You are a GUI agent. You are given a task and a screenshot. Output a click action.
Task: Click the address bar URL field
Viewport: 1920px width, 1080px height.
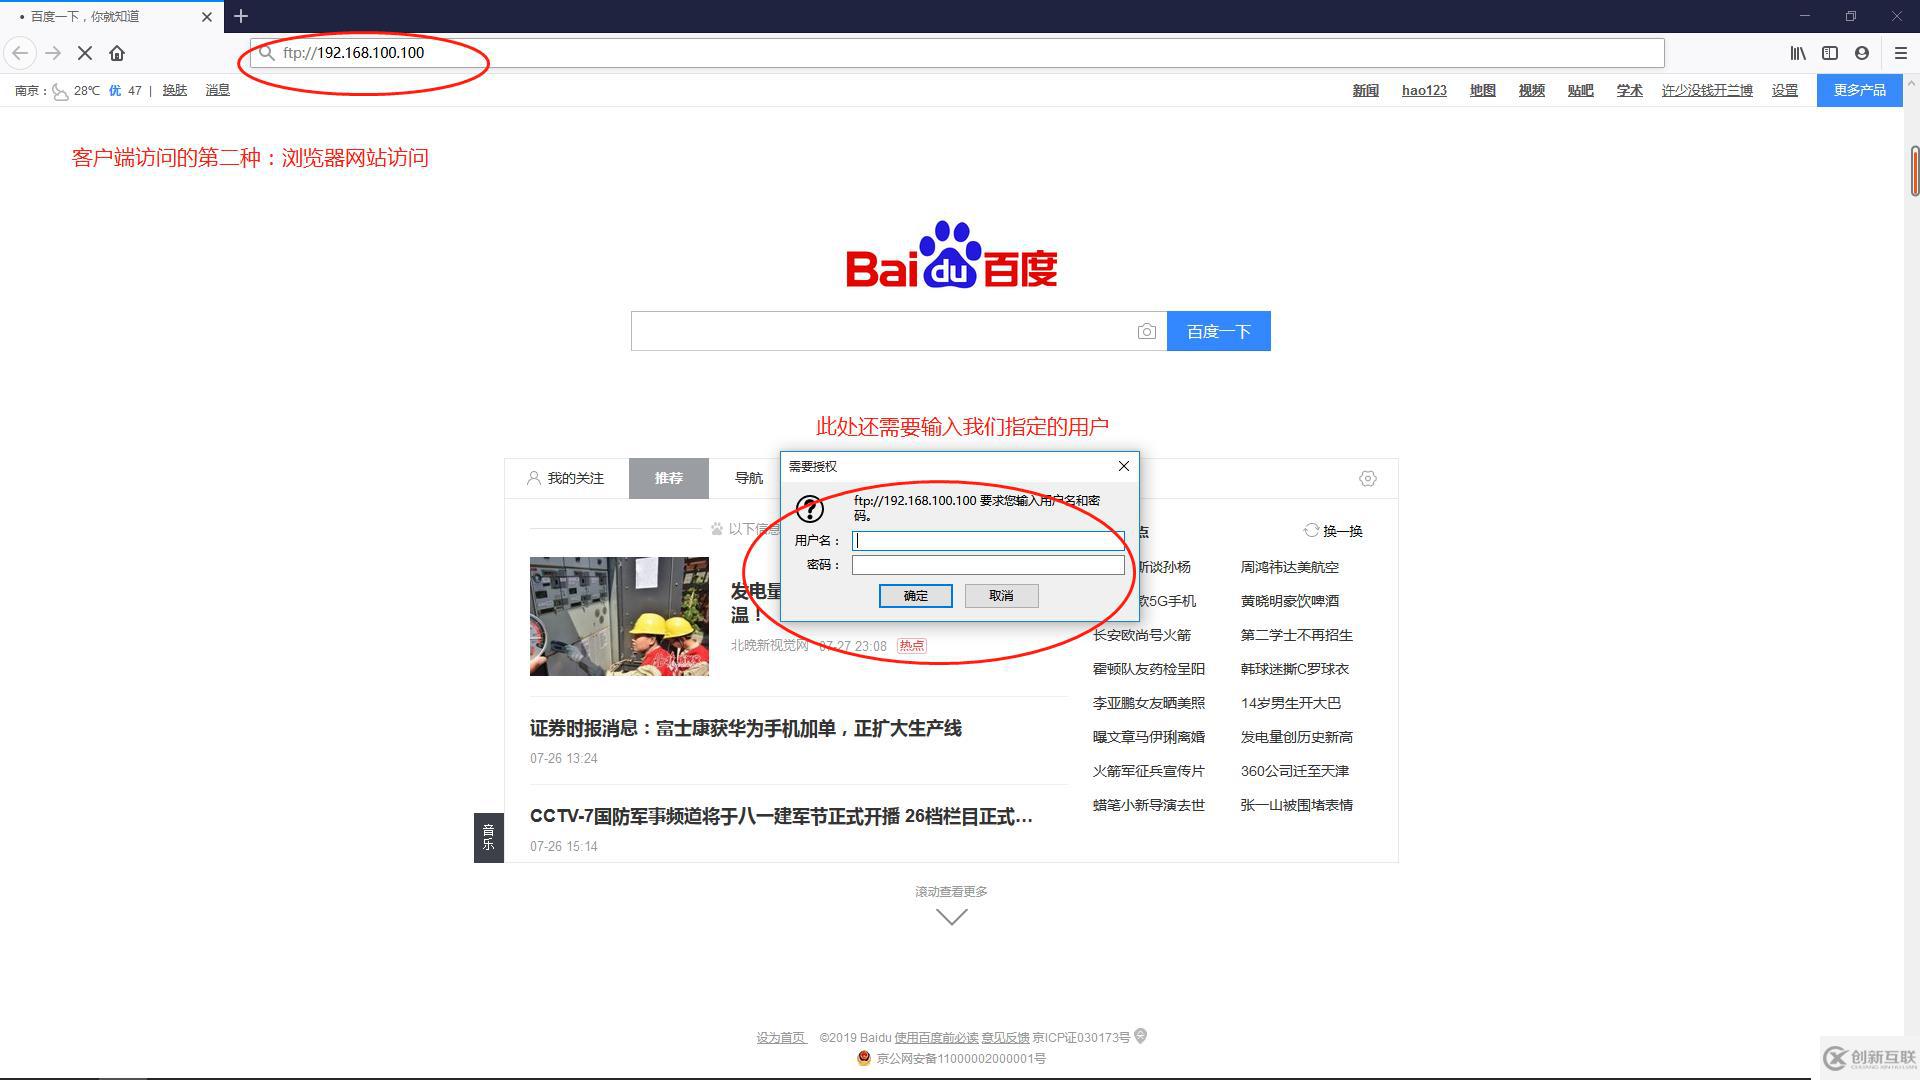click(957, 53)
